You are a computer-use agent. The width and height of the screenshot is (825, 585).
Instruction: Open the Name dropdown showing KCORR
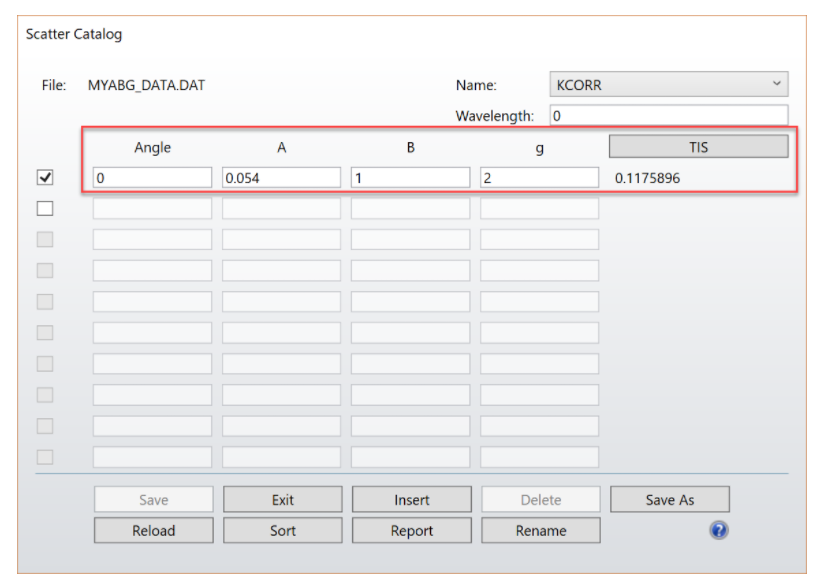coord(668,85)
